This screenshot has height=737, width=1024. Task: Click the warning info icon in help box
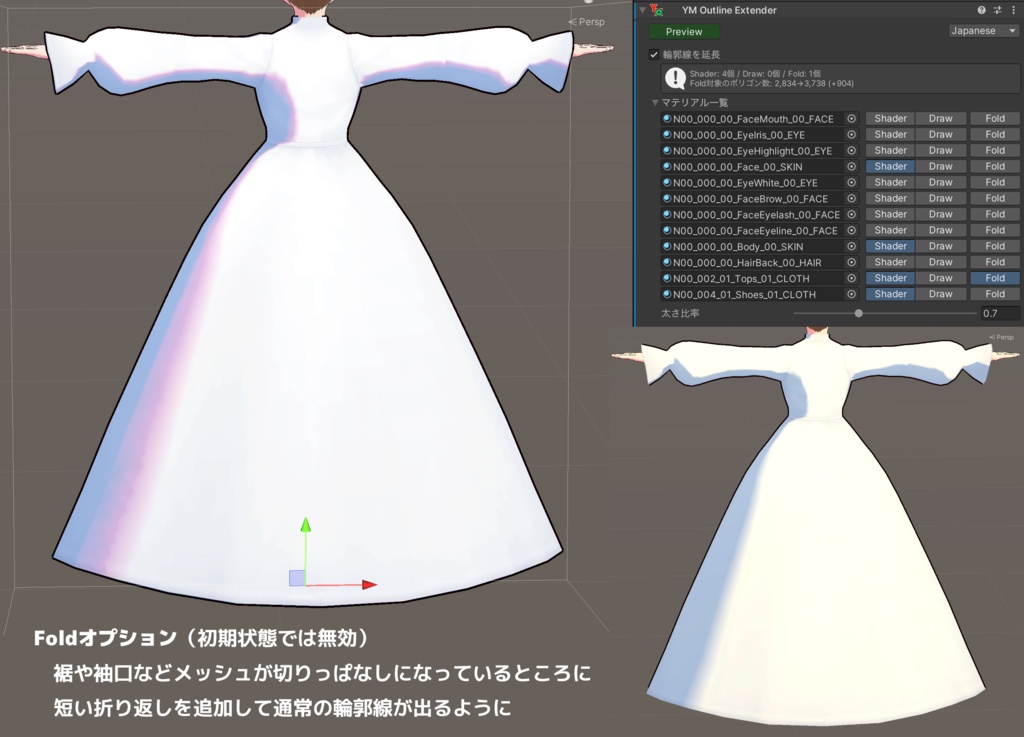[675, 79]
